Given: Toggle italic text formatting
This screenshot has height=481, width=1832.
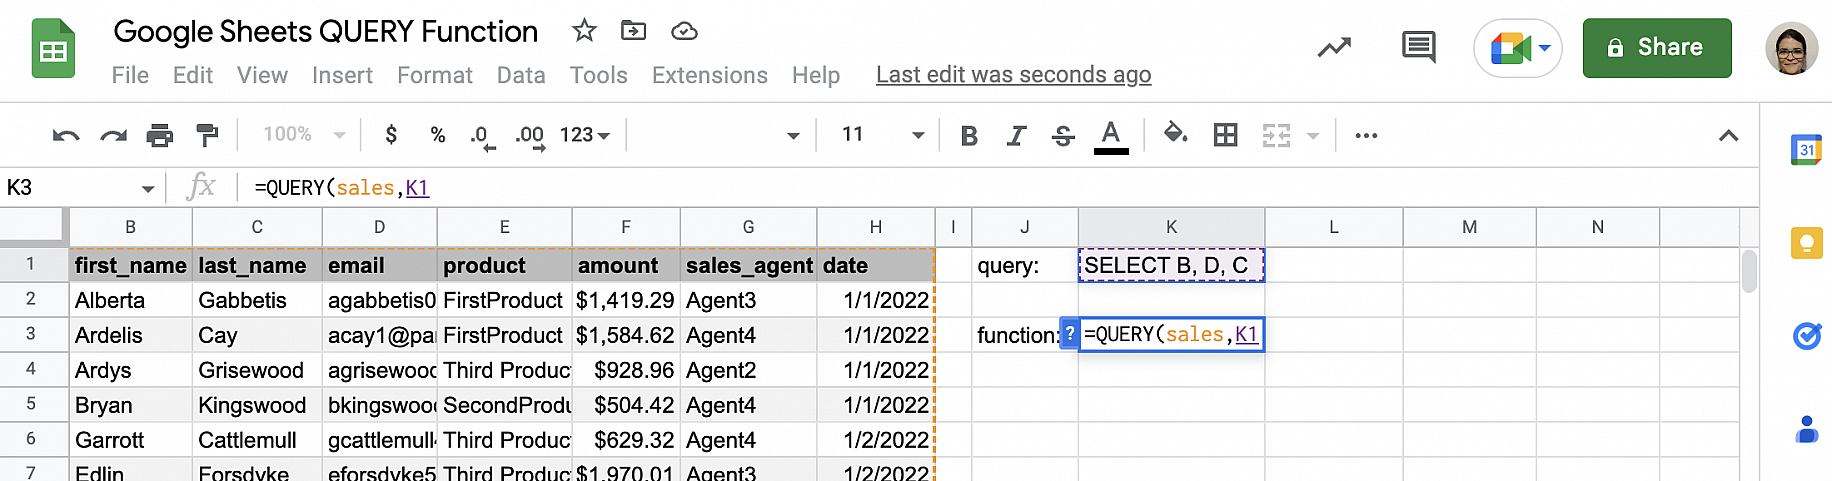Looking at the screenshot, I should pos(1016,135).
